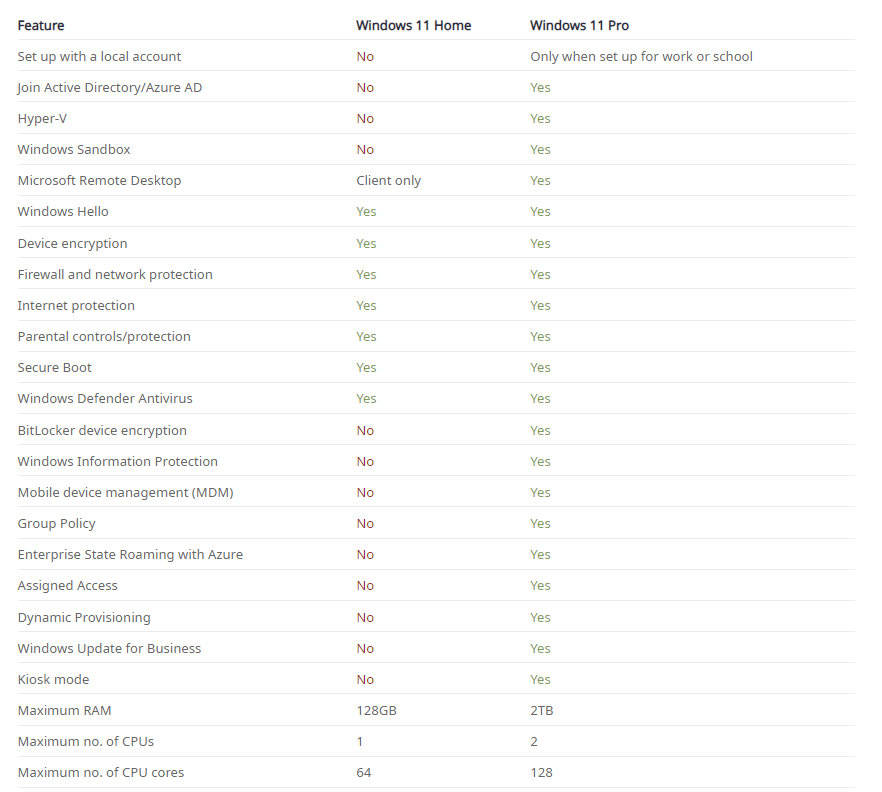Click the BitLocker device encryption label
Image resolution: width=882 pixels, height=792 pixels.
102,430
